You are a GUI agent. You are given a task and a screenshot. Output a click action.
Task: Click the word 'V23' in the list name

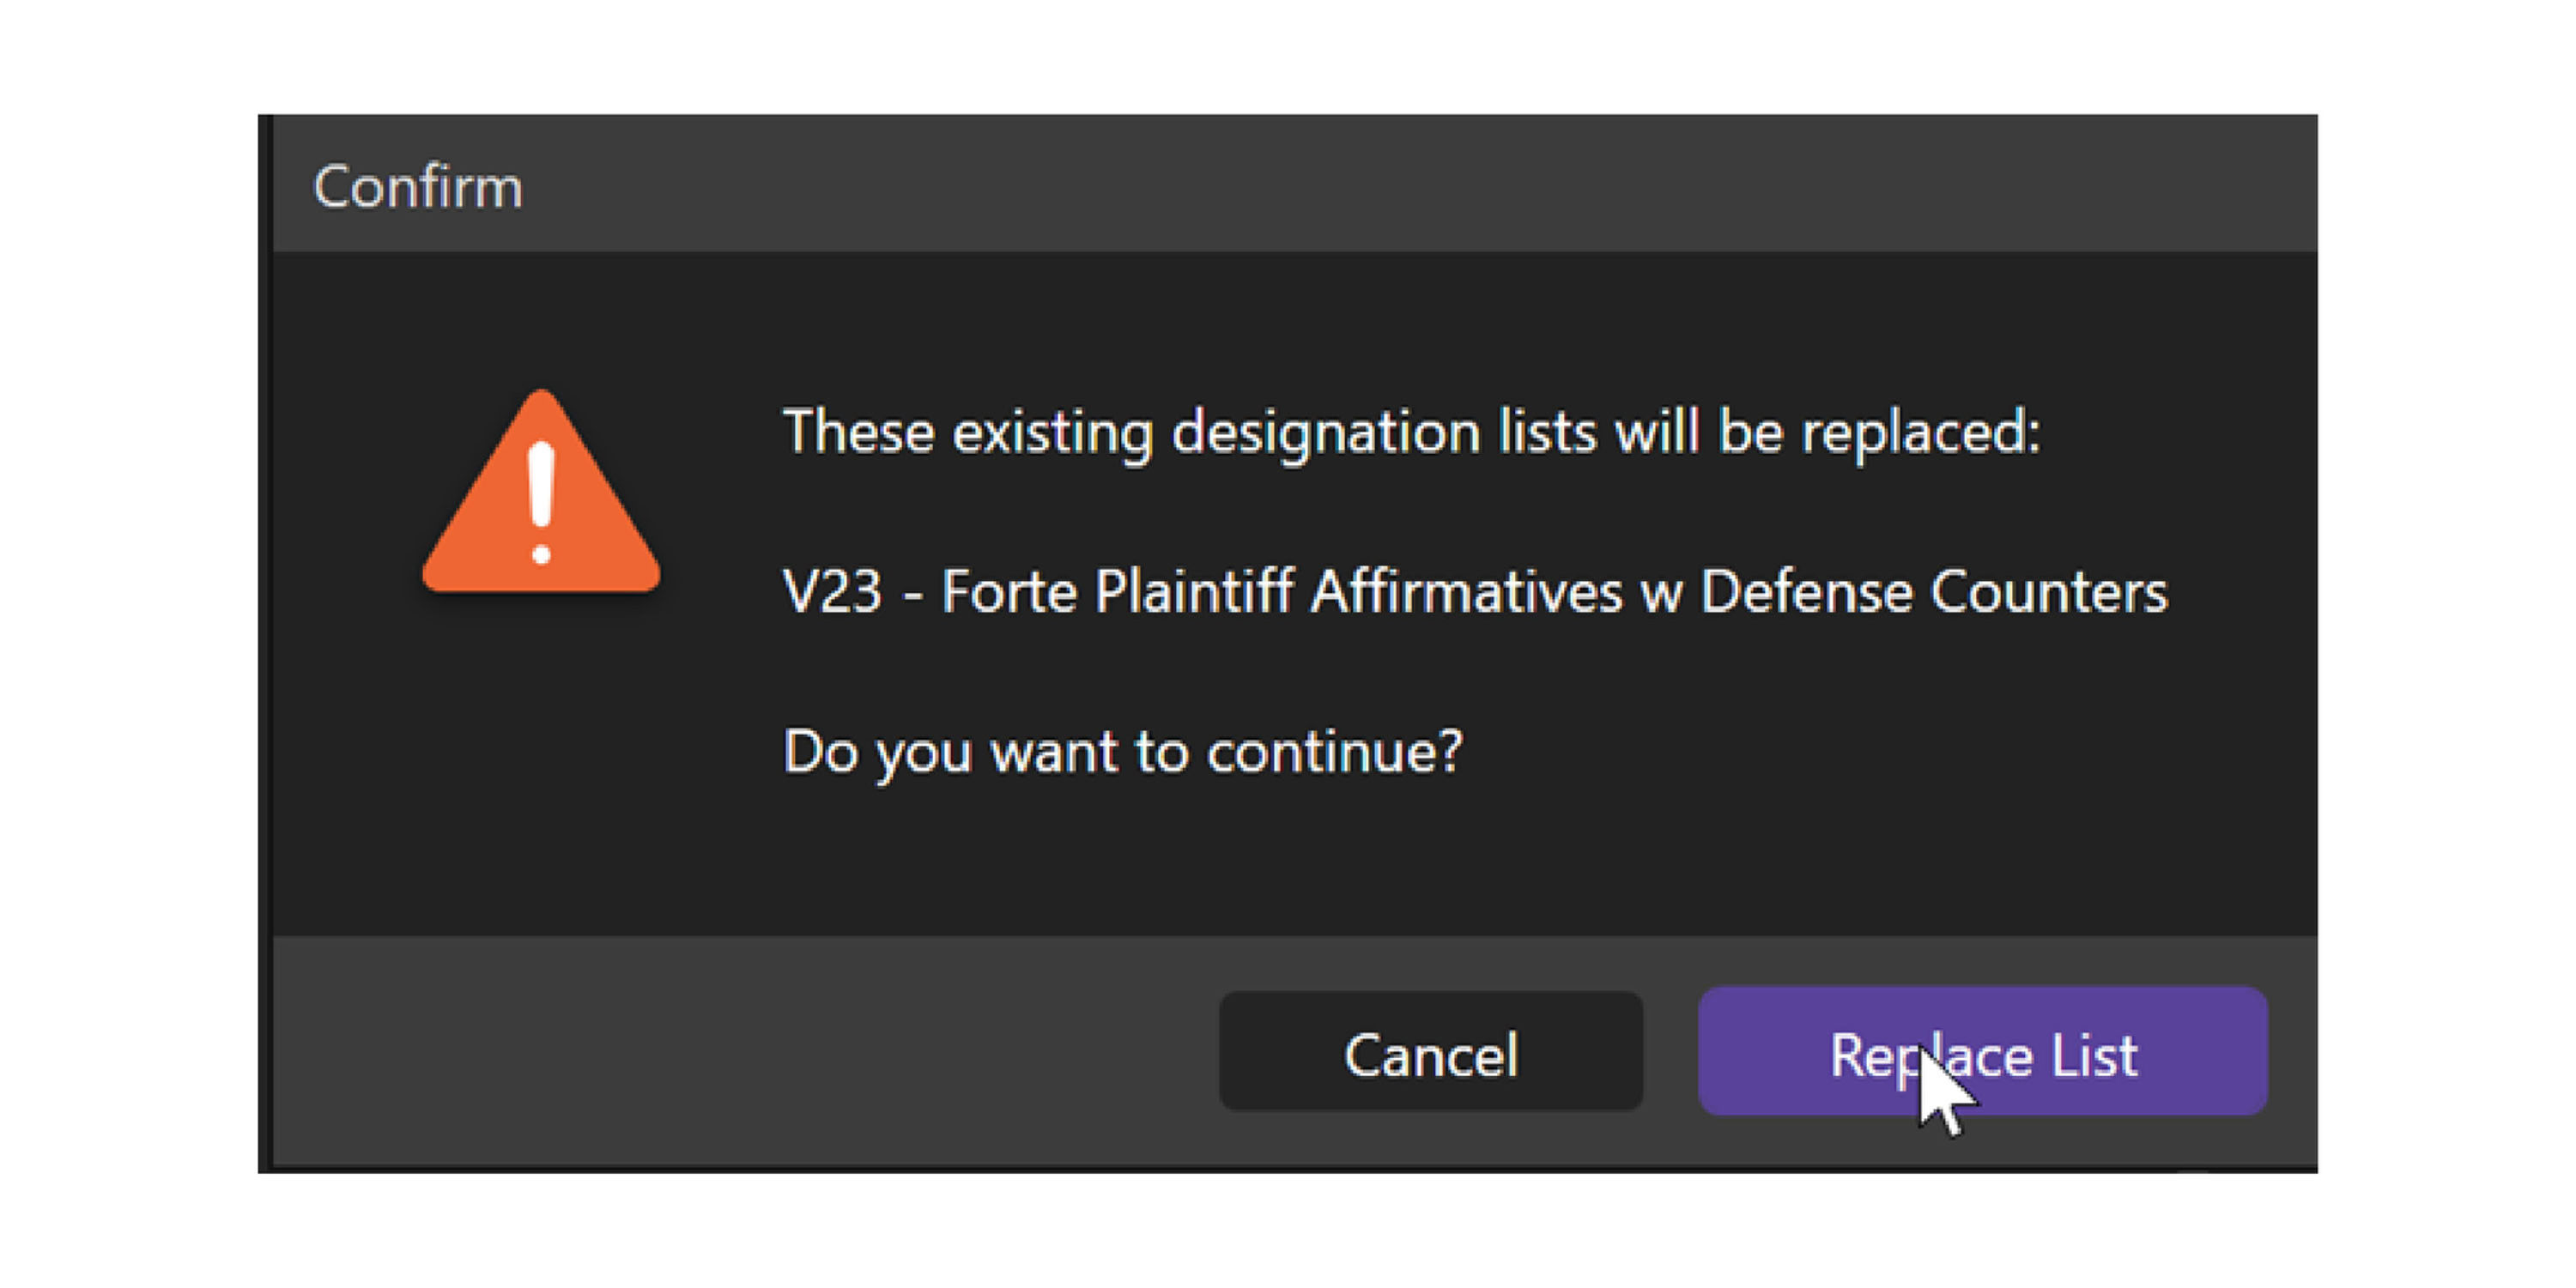click(832, 591)
